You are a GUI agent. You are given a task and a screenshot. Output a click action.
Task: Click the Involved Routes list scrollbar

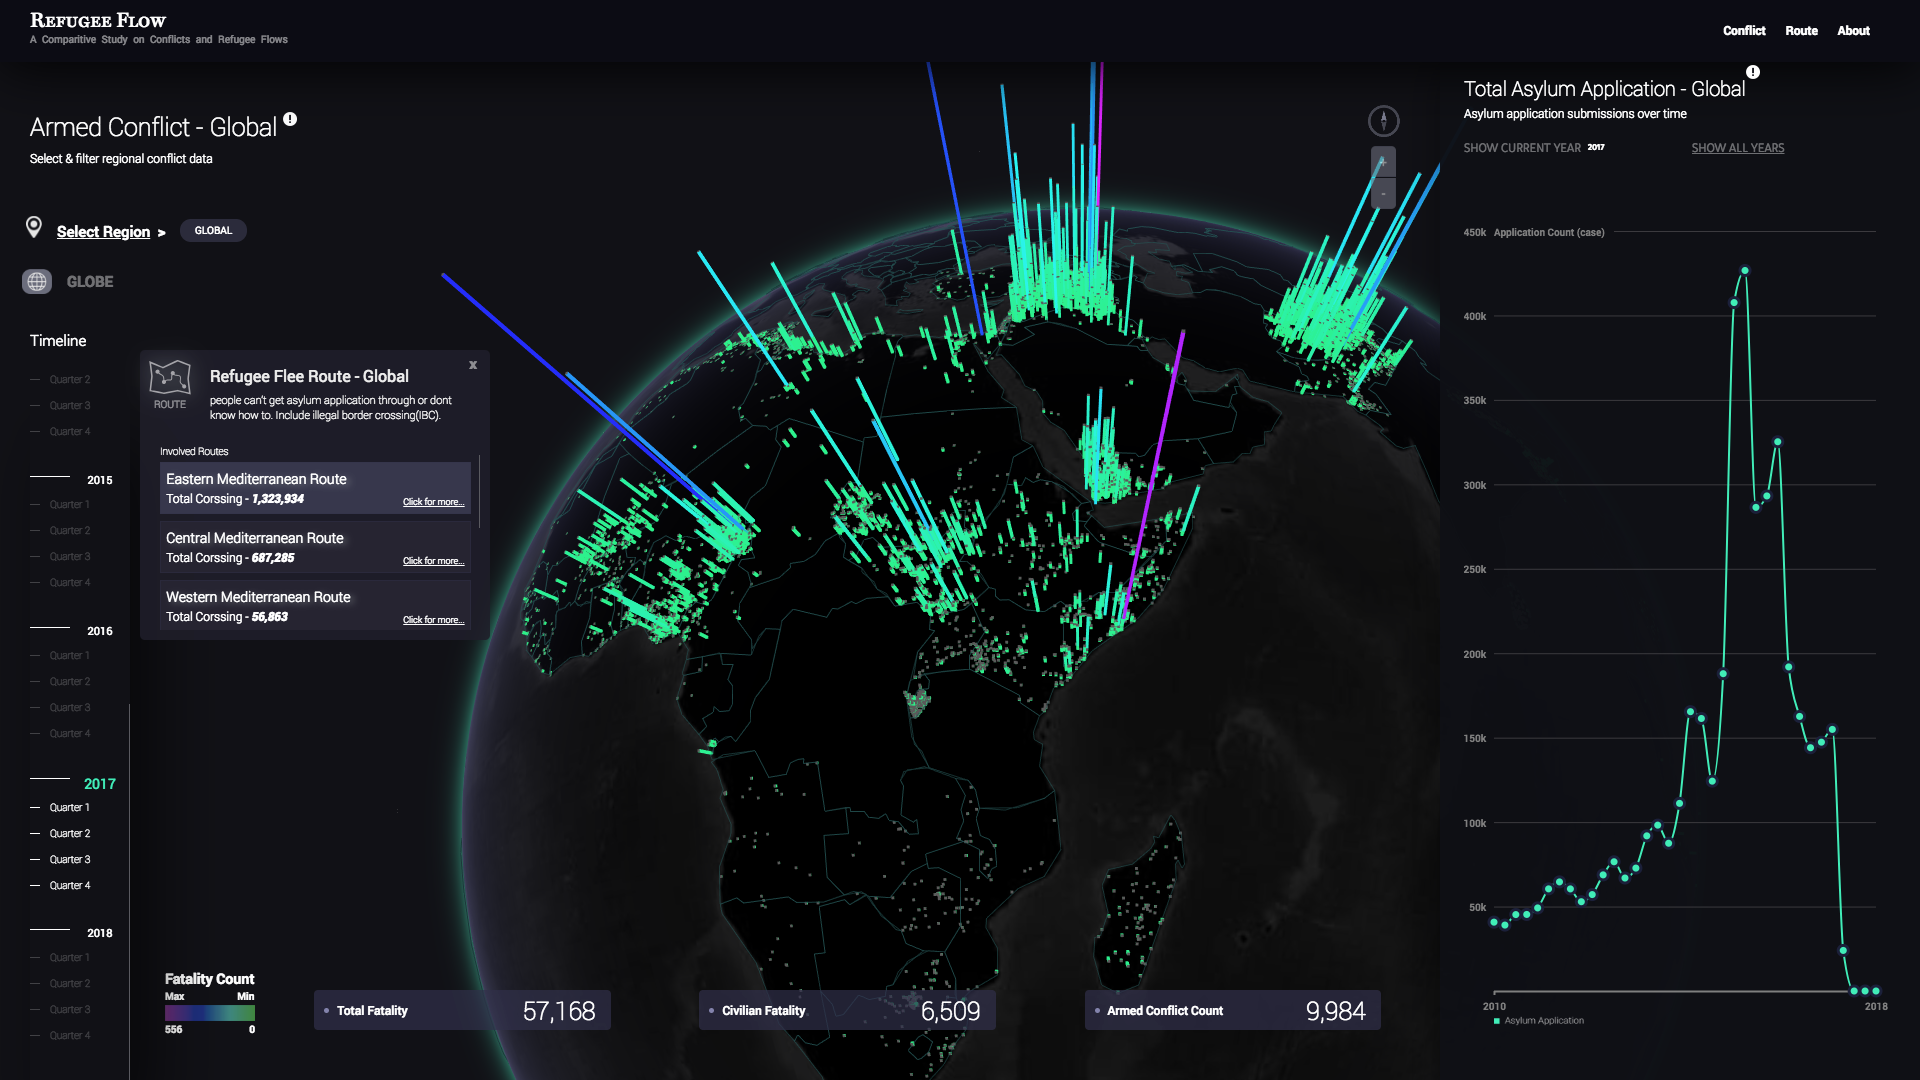(x=480, y=491)
